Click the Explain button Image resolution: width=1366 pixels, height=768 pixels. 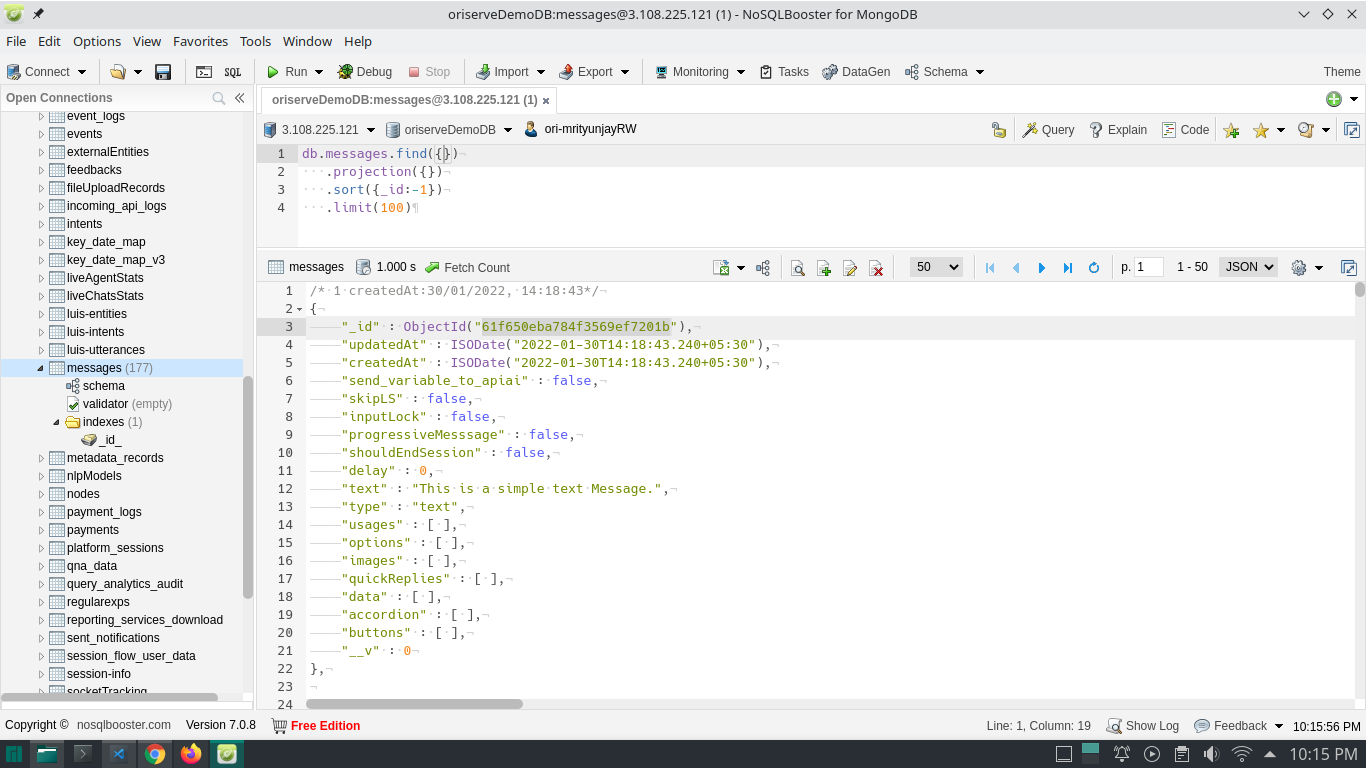(x=1118, y=130)
